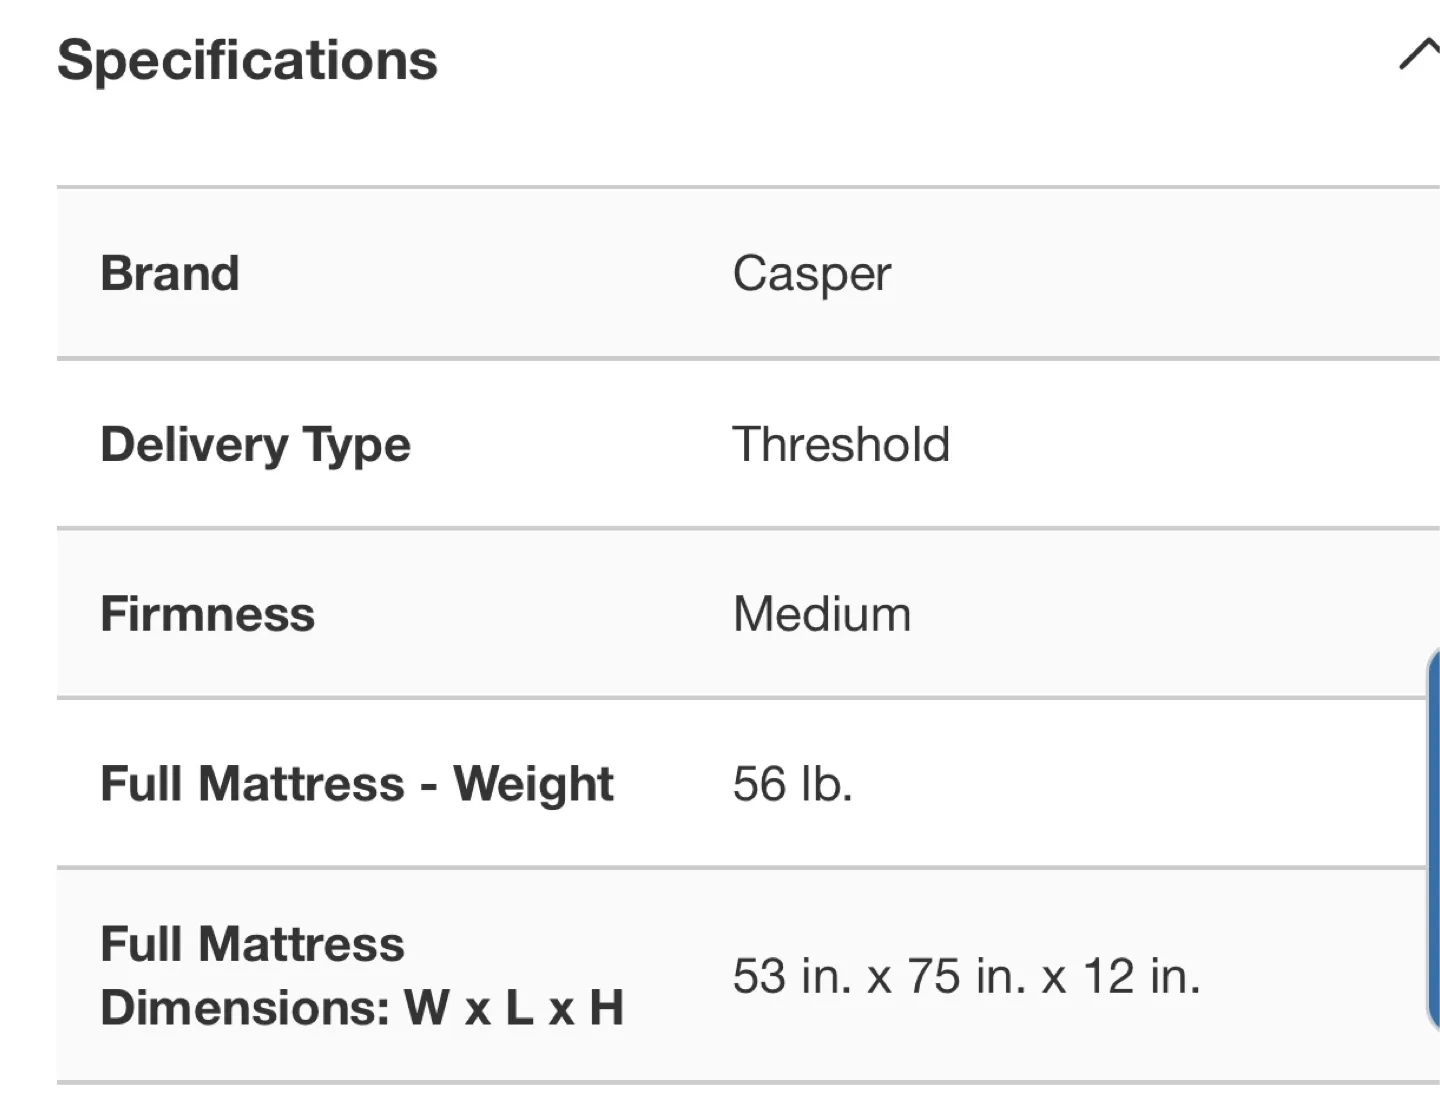The height and width of the screenshot is (1107, 1440).
Task: Select the 56 lb. weight value
Action: tap(794, 784)
